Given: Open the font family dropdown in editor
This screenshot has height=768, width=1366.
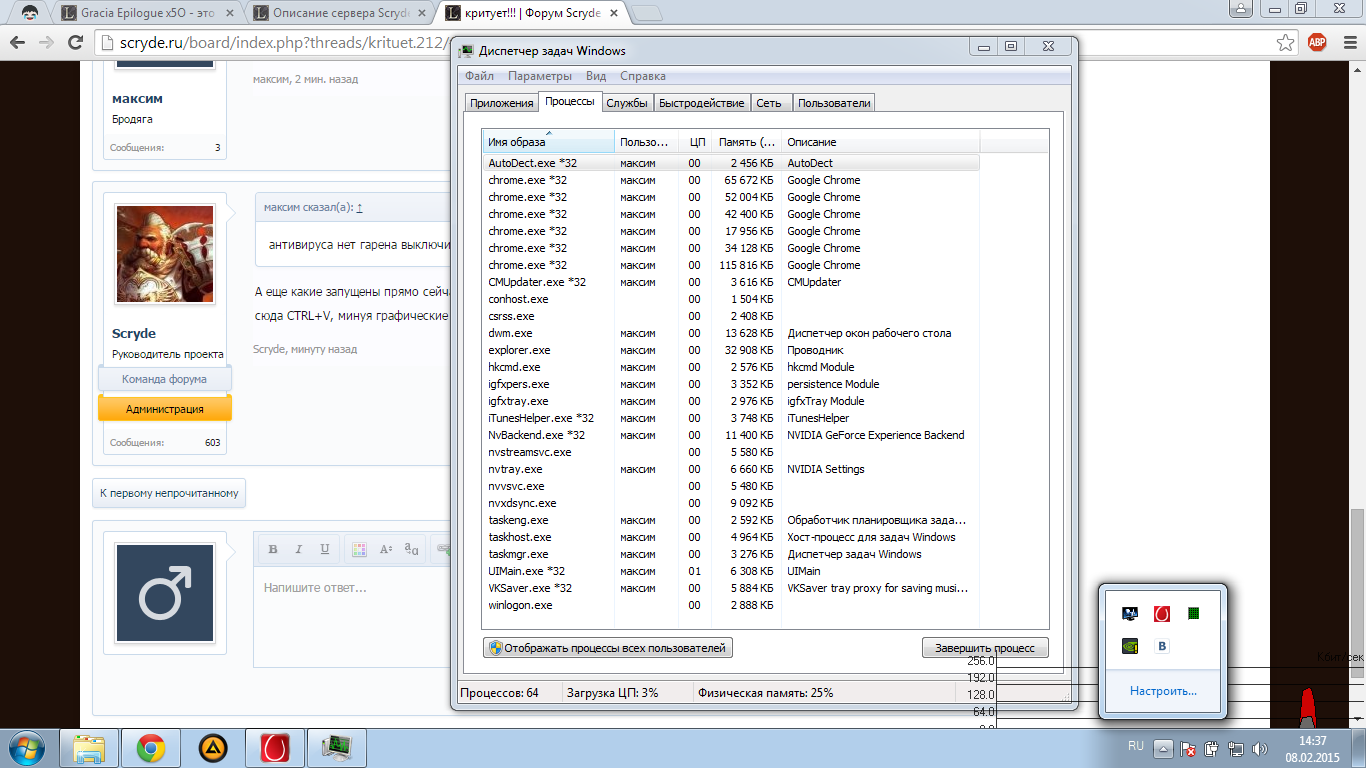Looking at the screenshot, I should [411, 549].
